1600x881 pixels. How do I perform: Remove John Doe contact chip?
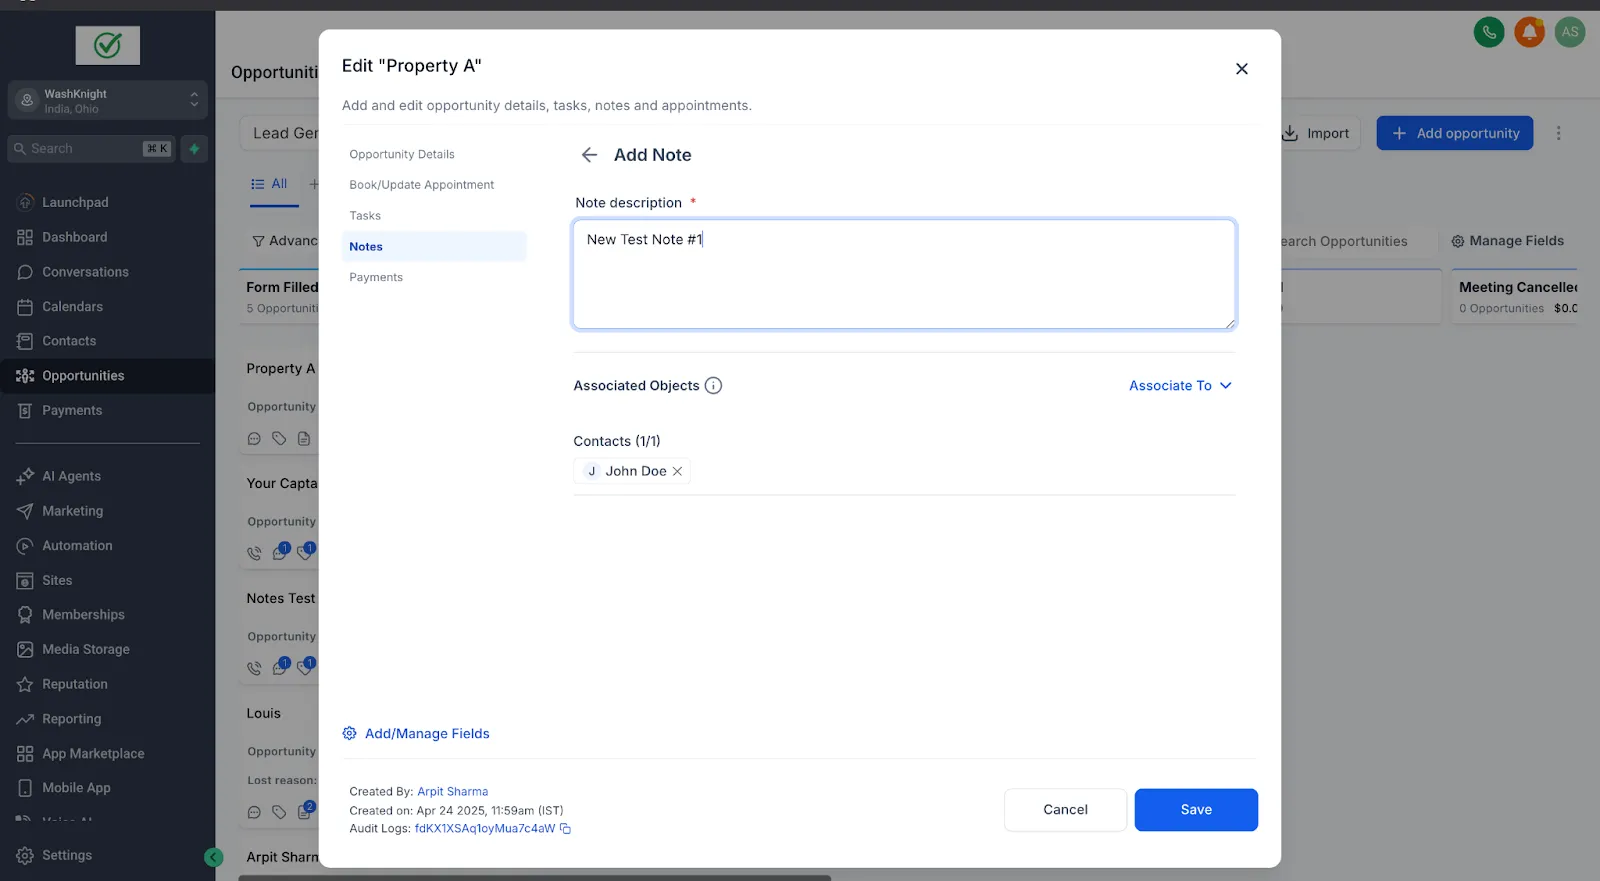677,471
